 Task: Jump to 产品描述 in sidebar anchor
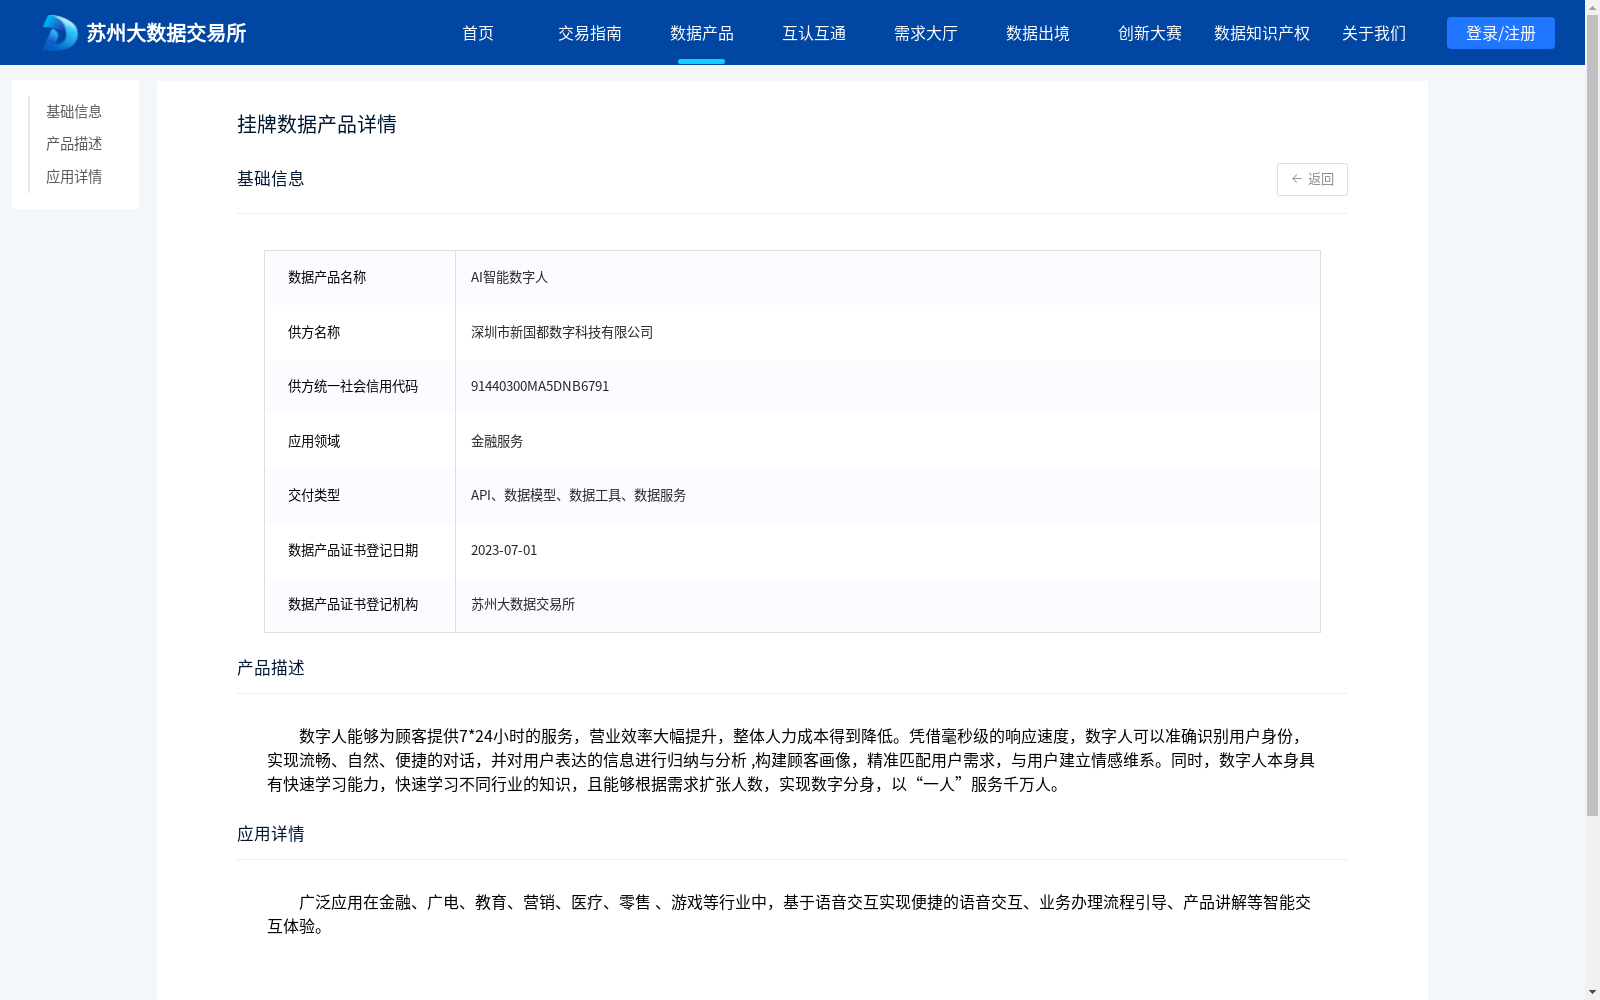74,144
